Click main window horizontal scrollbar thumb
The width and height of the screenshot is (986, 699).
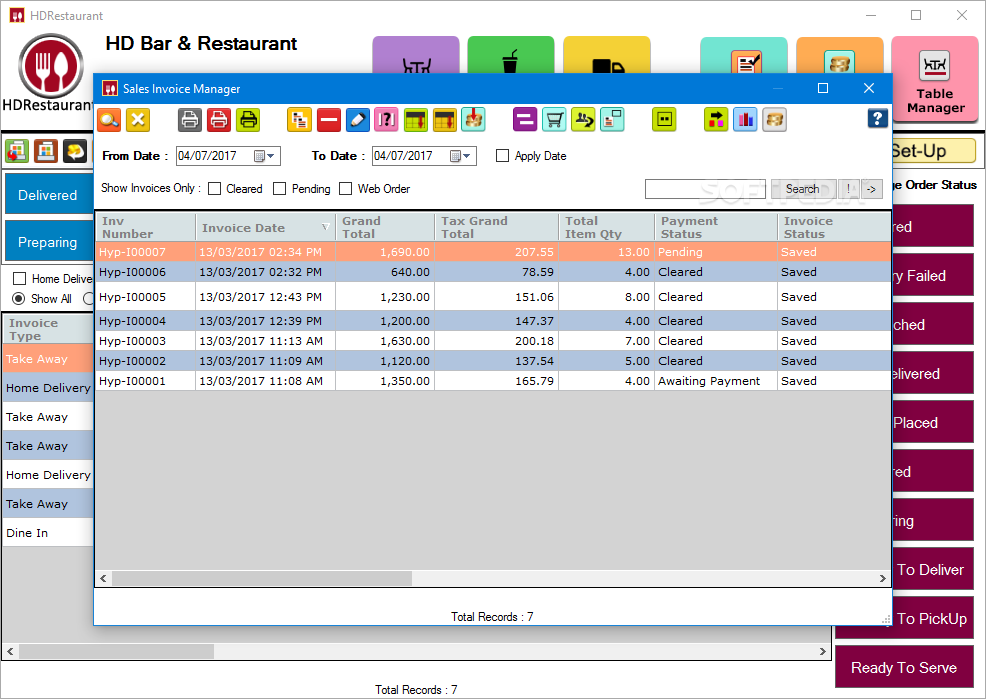pyautogui.click(x=116, y=651)
